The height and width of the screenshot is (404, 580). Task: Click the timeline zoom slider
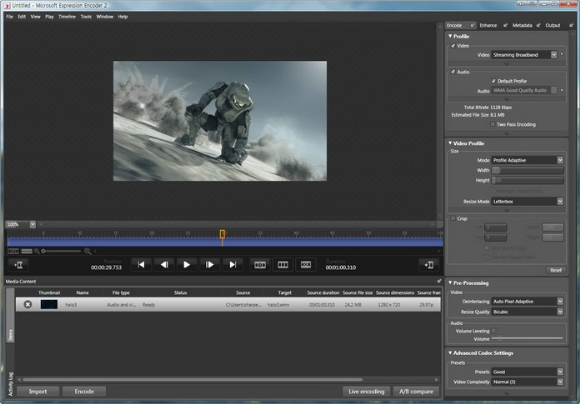(61, 251)
